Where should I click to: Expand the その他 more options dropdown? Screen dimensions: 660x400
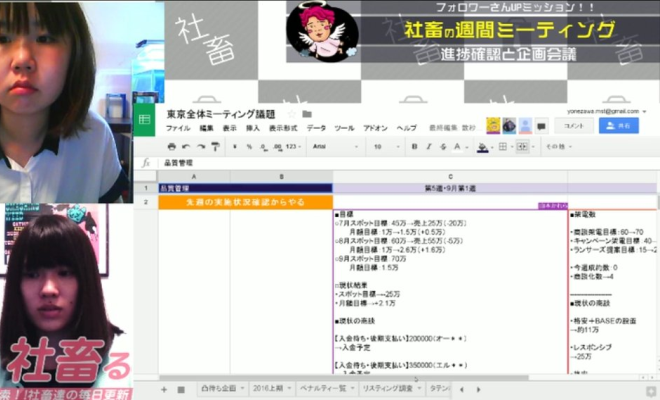coord(558,147)
